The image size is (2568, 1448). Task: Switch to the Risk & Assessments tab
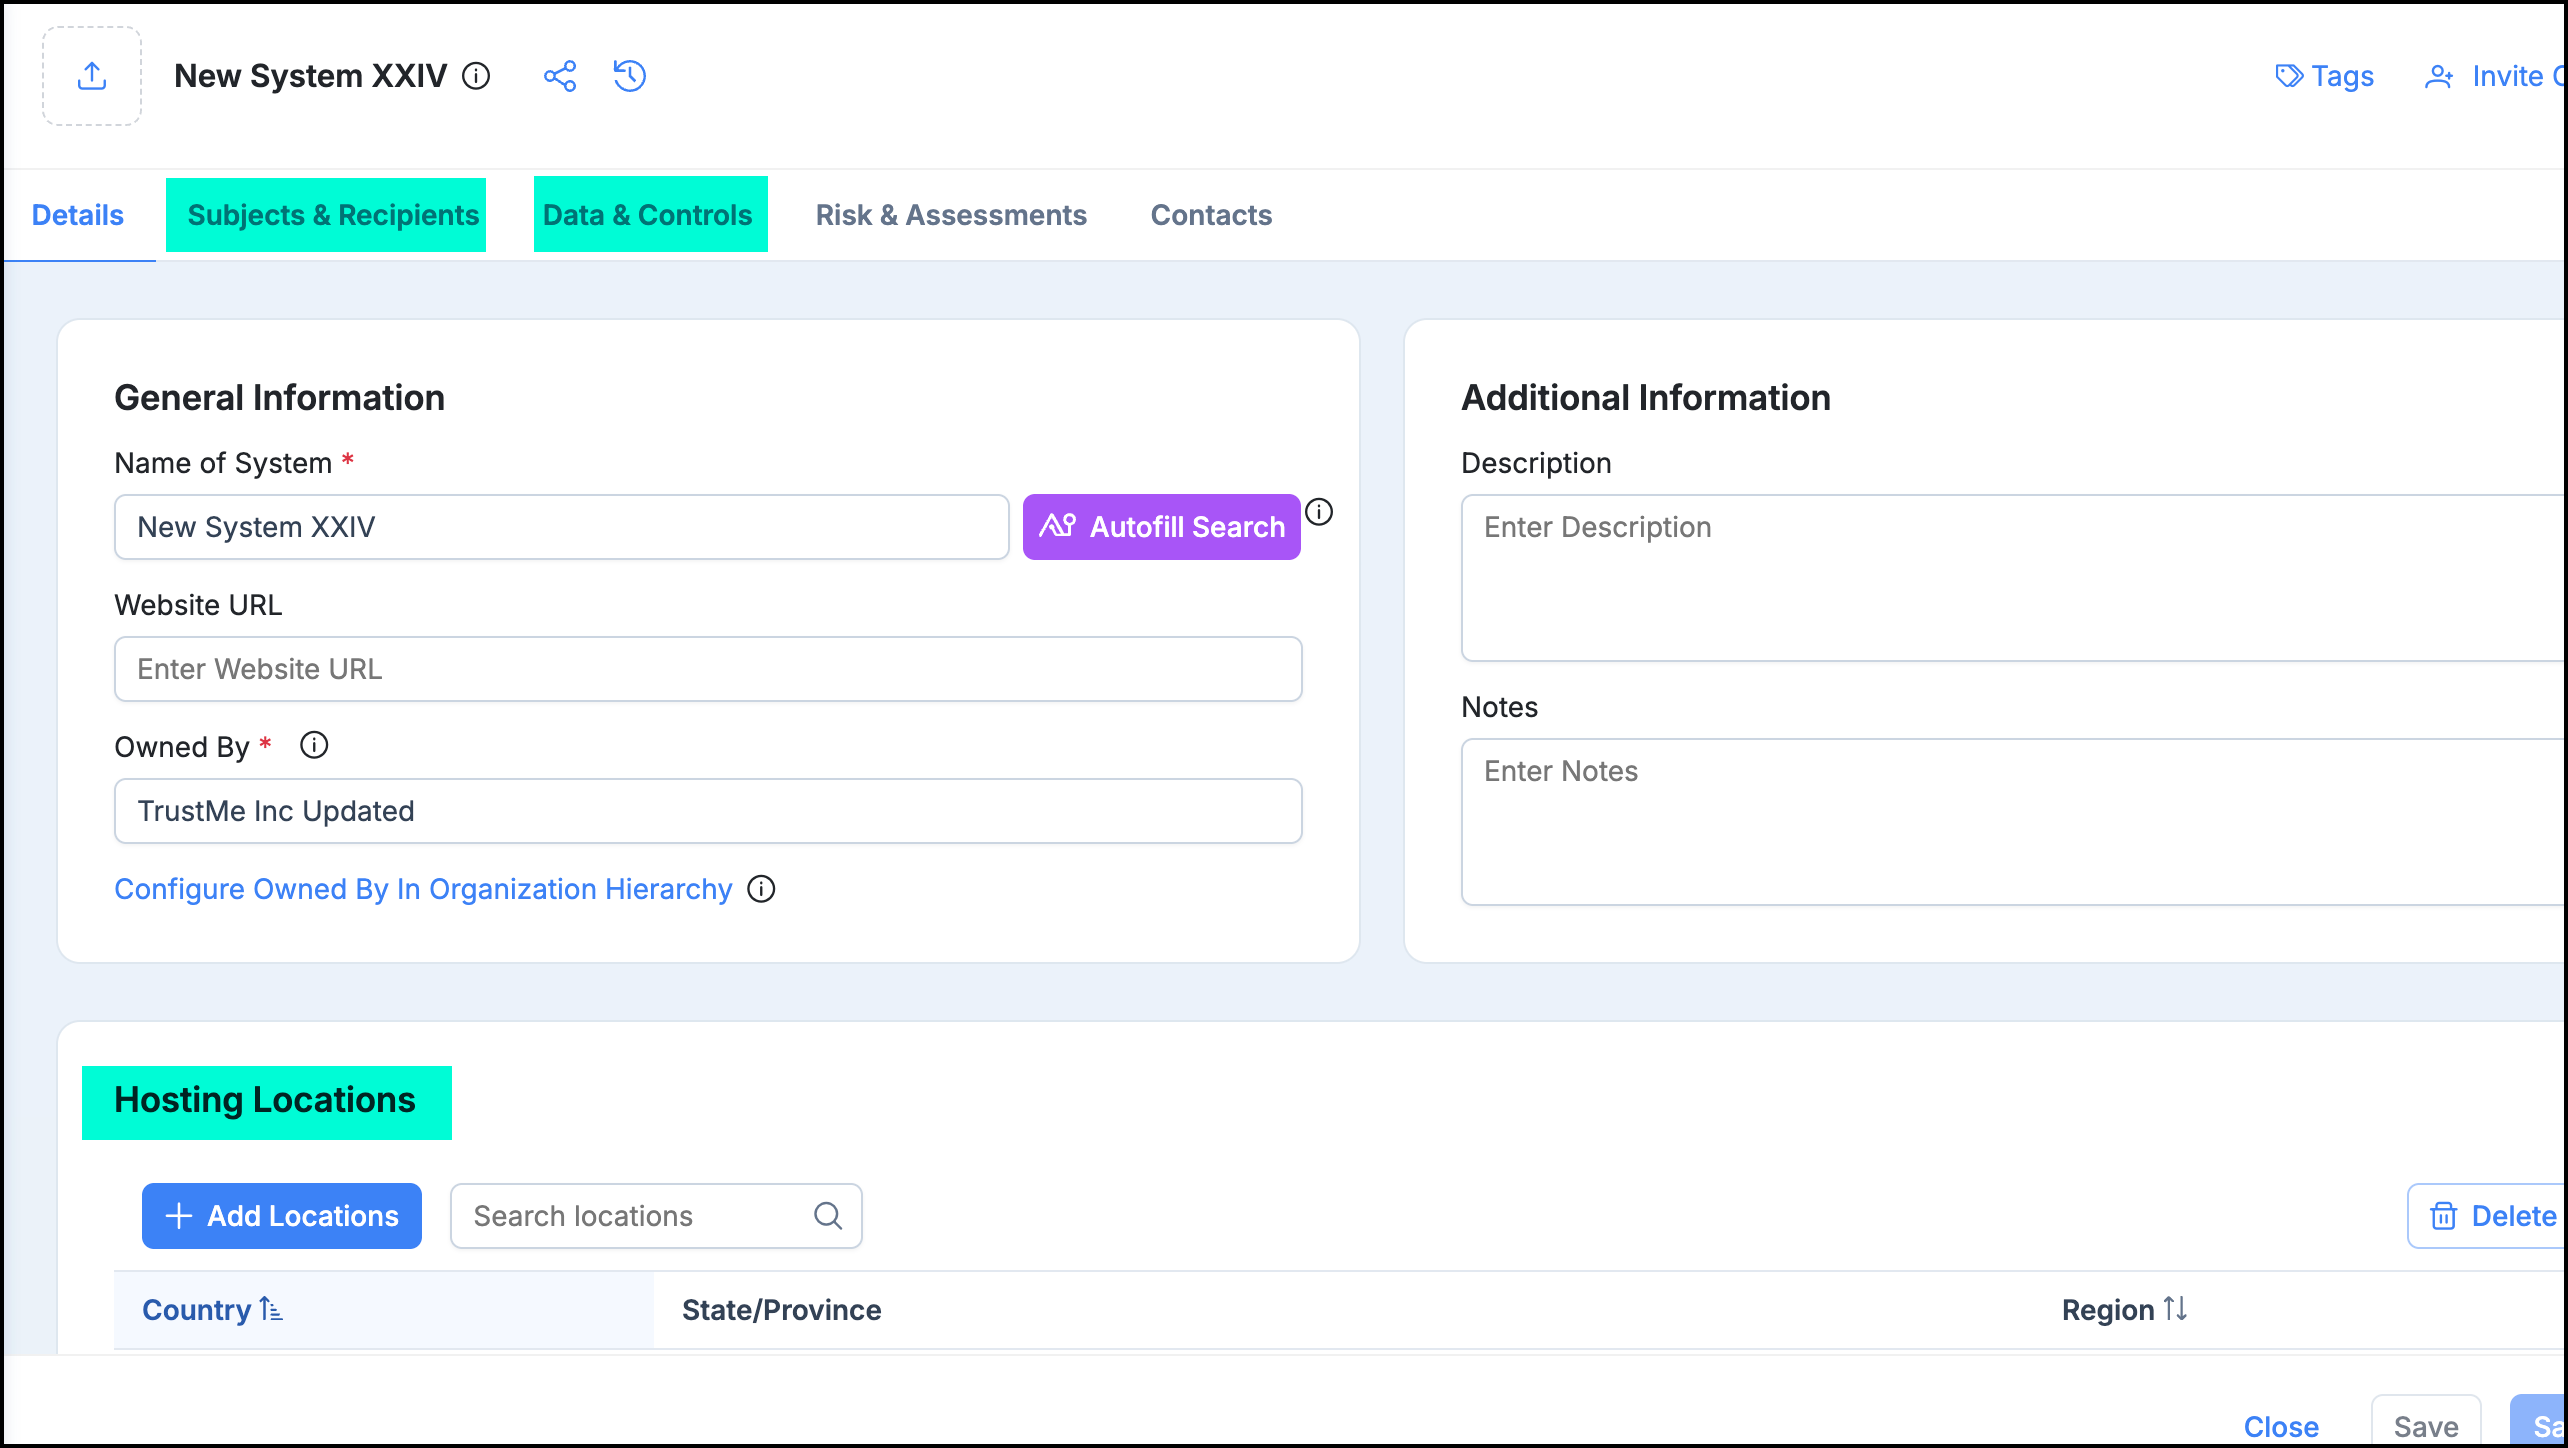[x=951, y=214]
